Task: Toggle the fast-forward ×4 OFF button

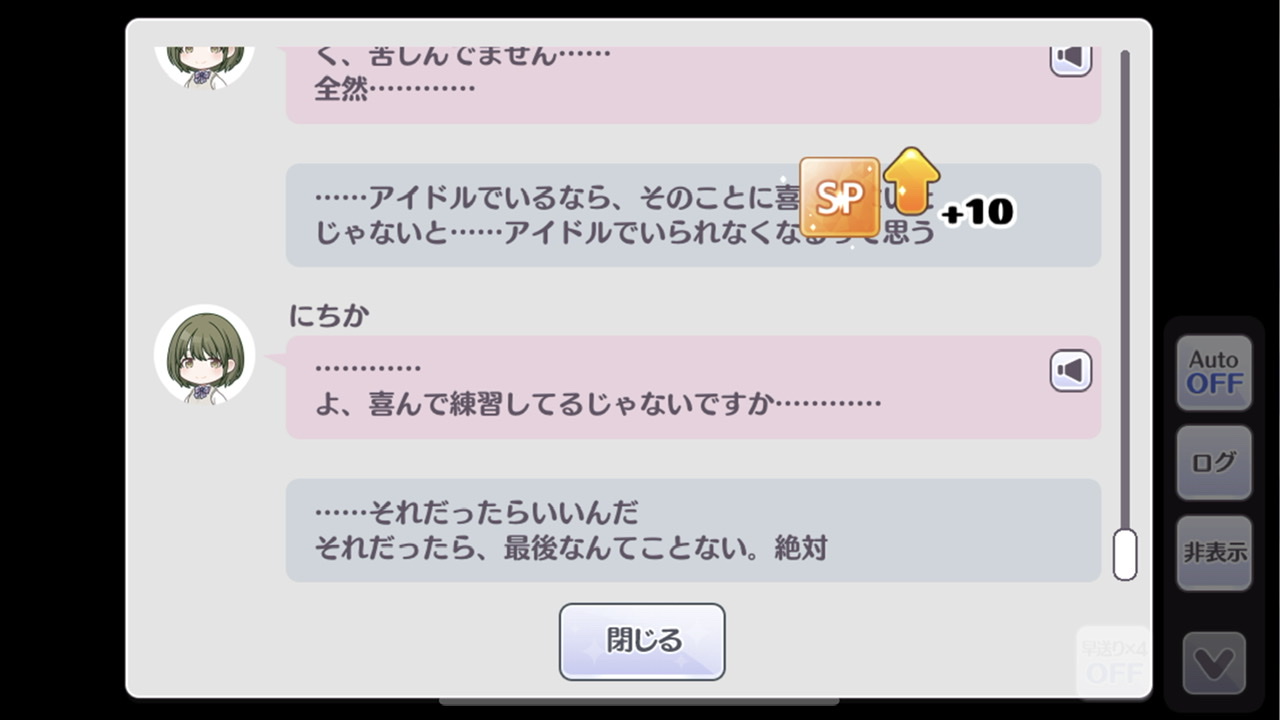Action: 1113,662
